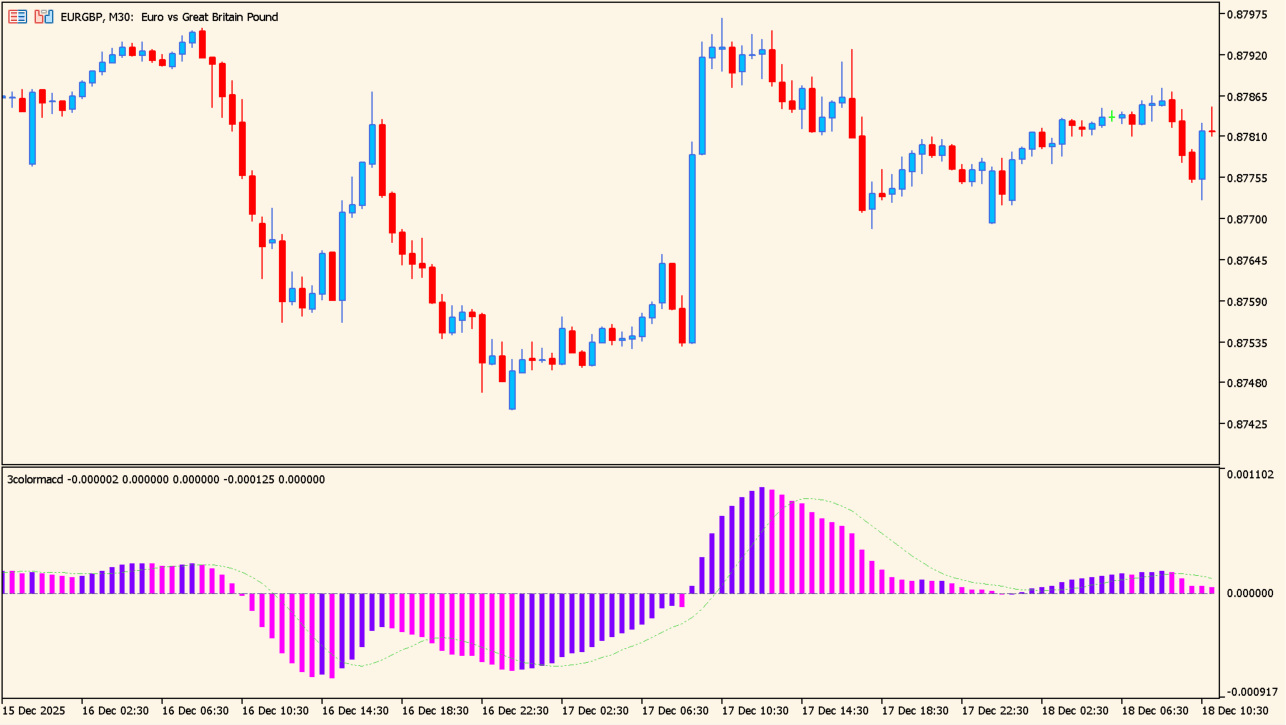Viewport: 1286px width, 725px height.
Task: Click the -0.000917 indicator scale label
Action: (1250, 692)
